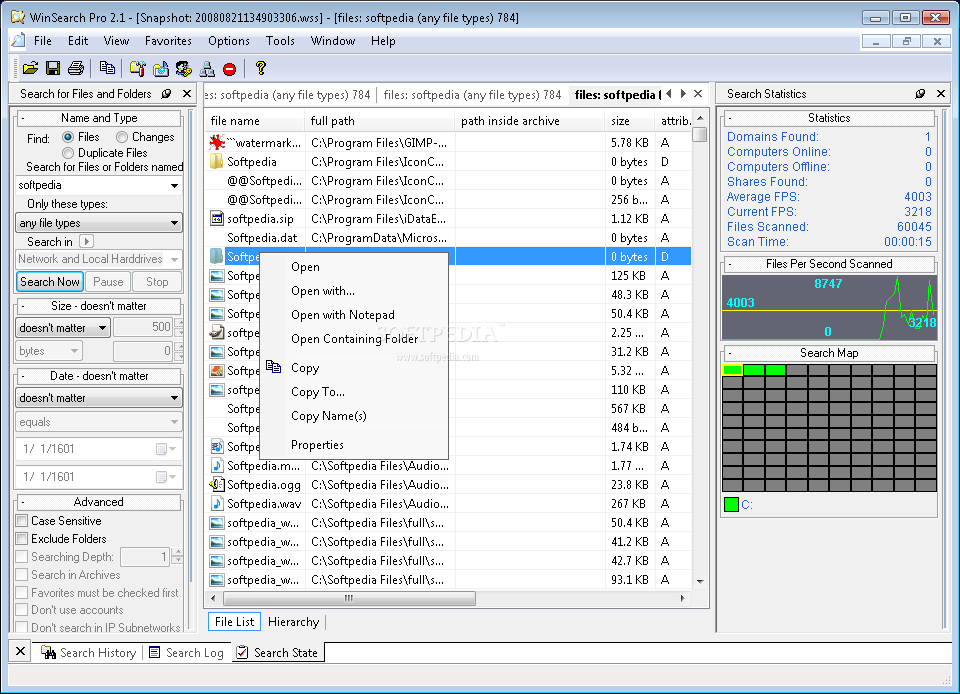
Task: Collapse the Statistics section
Action: point(730,118)
